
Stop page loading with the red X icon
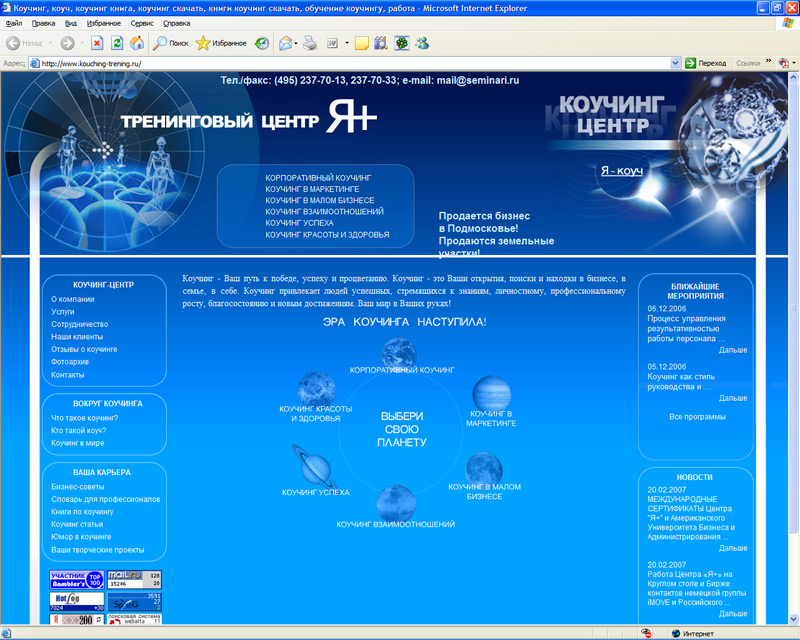[x=95, y=42]
